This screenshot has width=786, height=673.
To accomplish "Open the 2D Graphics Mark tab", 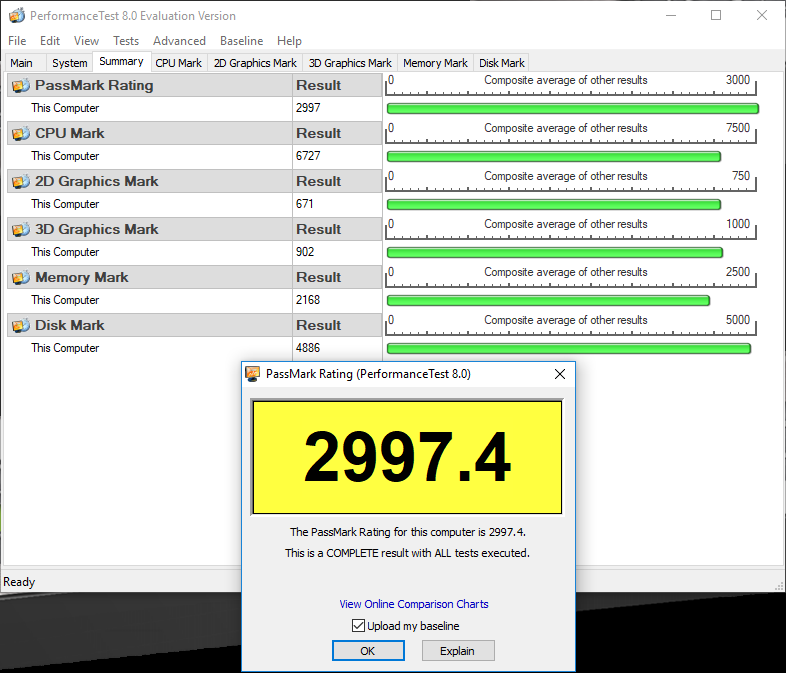I will point(255,63).
